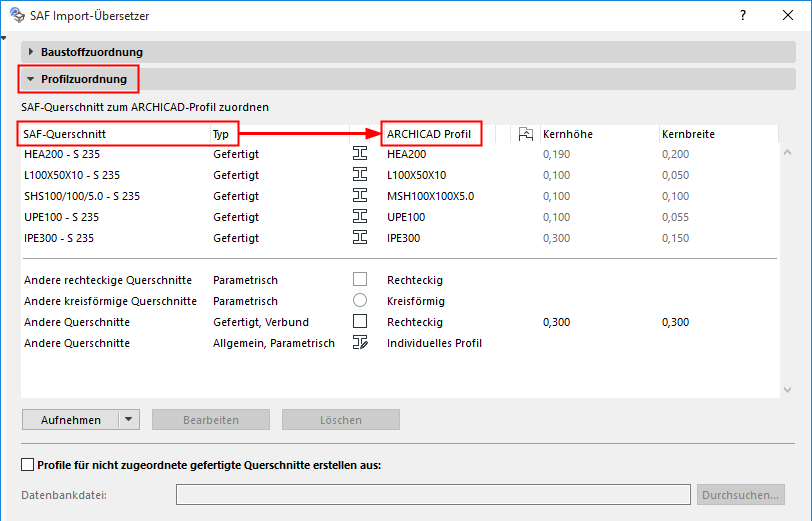
Task: Click the L100X50X10 ARCHICAD profile name cell
Action: click(x=416, y=175)
